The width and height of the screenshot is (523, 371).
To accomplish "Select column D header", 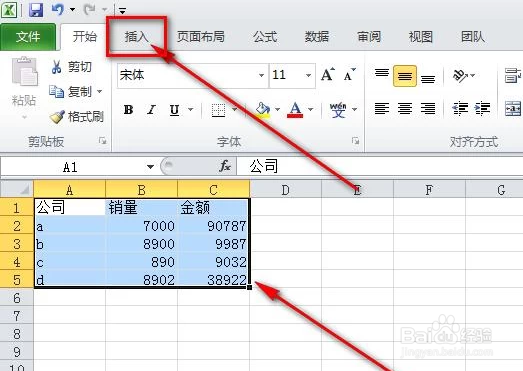I will click(286, 189).
